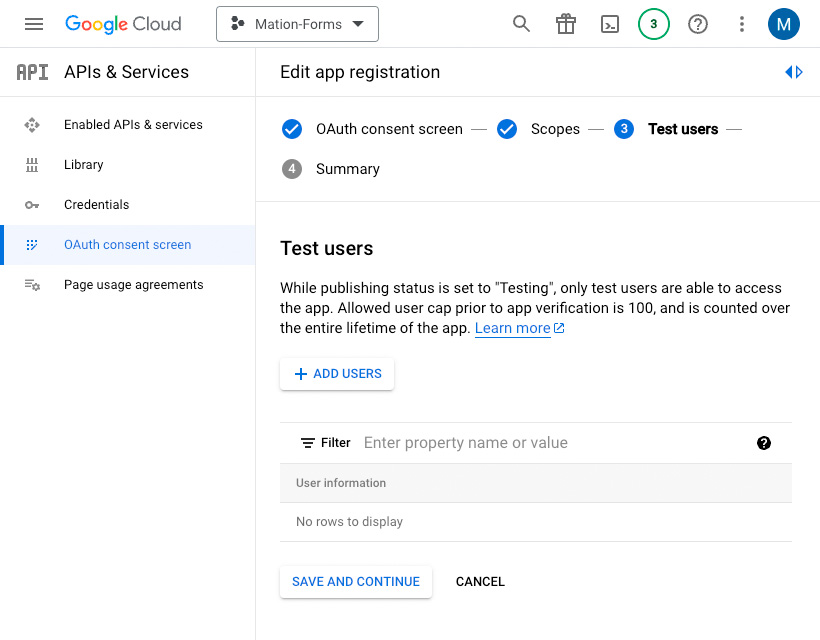The width and height of the screenshot is (820, 640).
Task: Click the Credentials key icon
Action: pyautogui.click(x=32, y=205)
